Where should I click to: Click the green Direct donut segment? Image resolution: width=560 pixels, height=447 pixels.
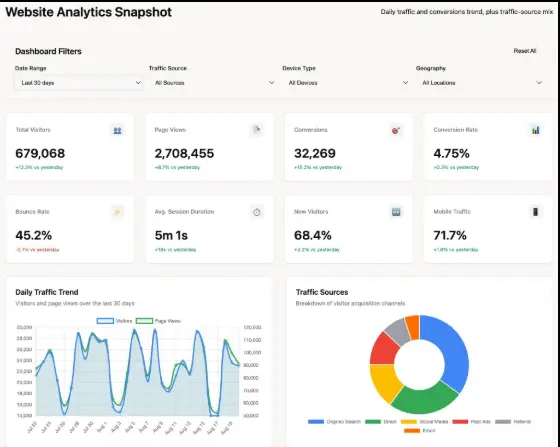tap(425, 398)
